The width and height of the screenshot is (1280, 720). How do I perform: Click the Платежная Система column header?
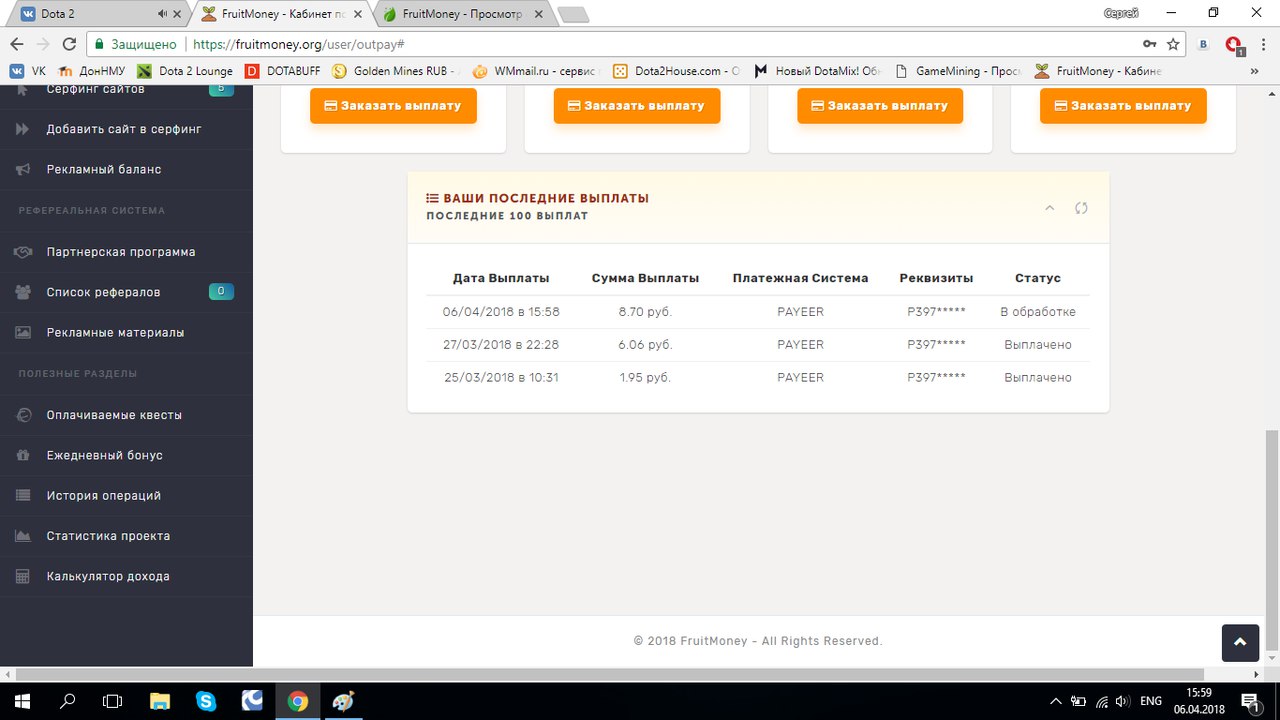800,278
